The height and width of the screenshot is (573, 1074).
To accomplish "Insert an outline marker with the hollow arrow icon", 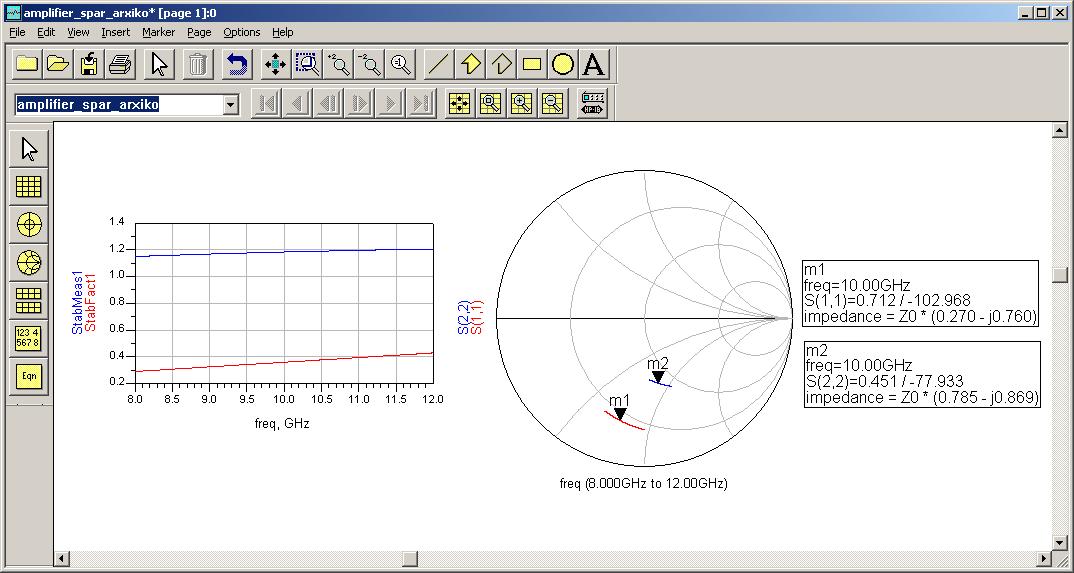I will click(501, 65).
